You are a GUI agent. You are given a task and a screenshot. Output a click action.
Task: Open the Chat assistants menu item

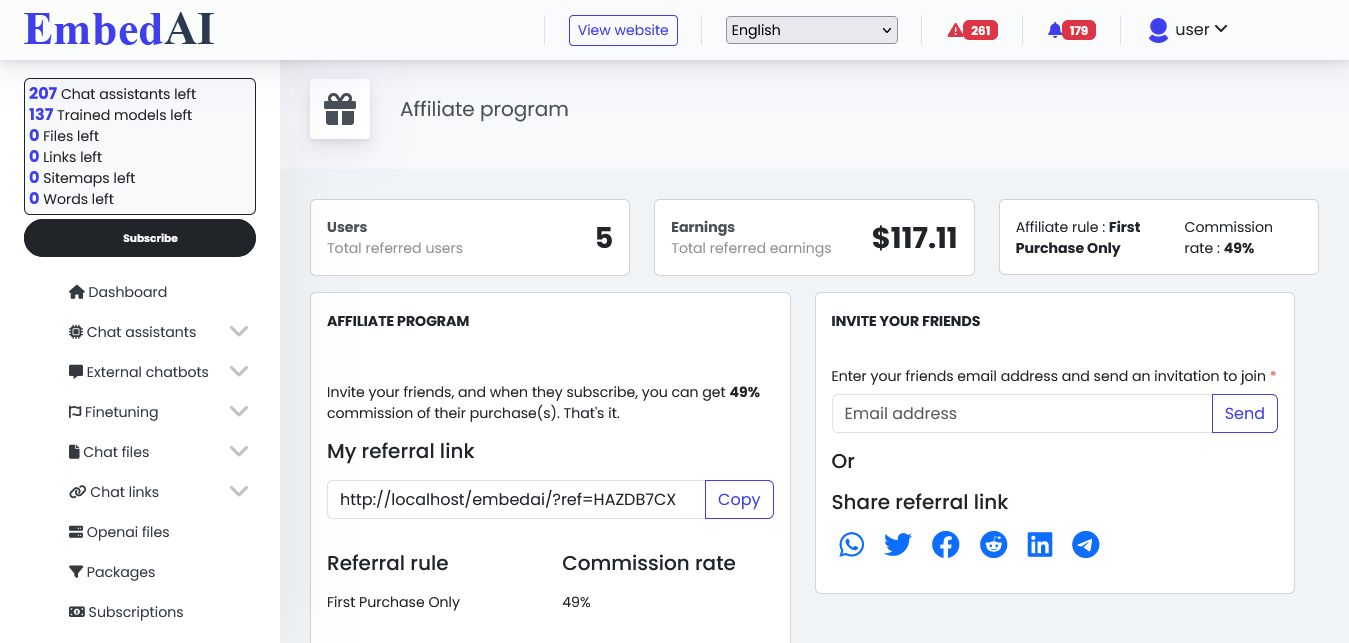(132, 332)
